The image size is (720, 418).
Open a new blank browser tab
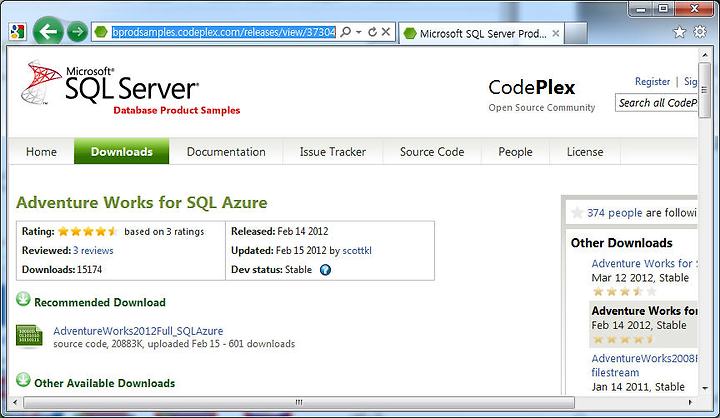tap(576, 33)
